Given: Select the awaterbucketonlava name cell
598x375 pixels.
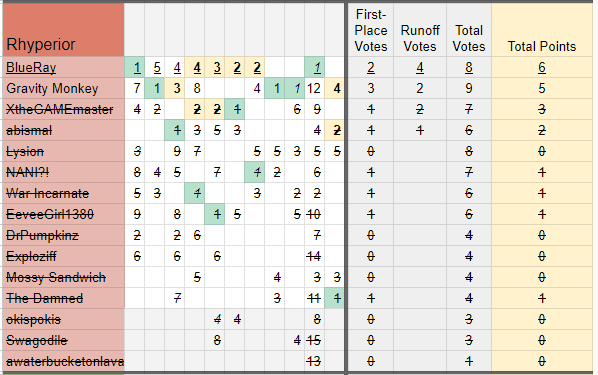Looking at the screenshot, I should coord(63,361).
